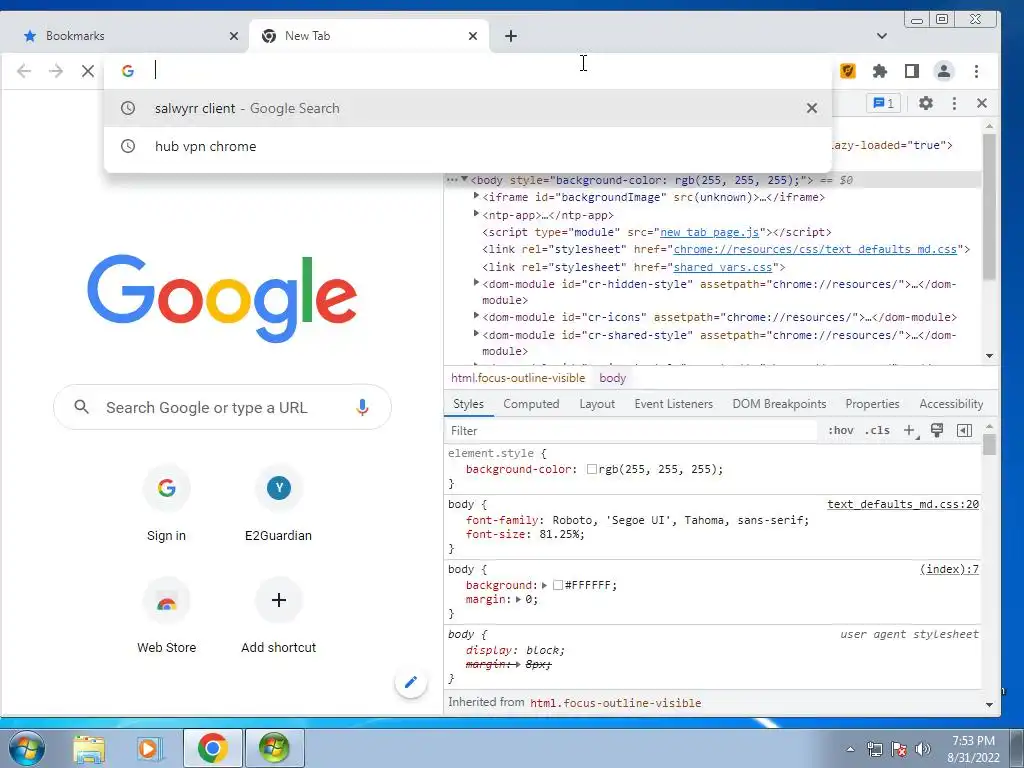The height and width of the screenshot is (768, 1024).
Task: Click the Add shortcut tile
Action: point(278,617)
